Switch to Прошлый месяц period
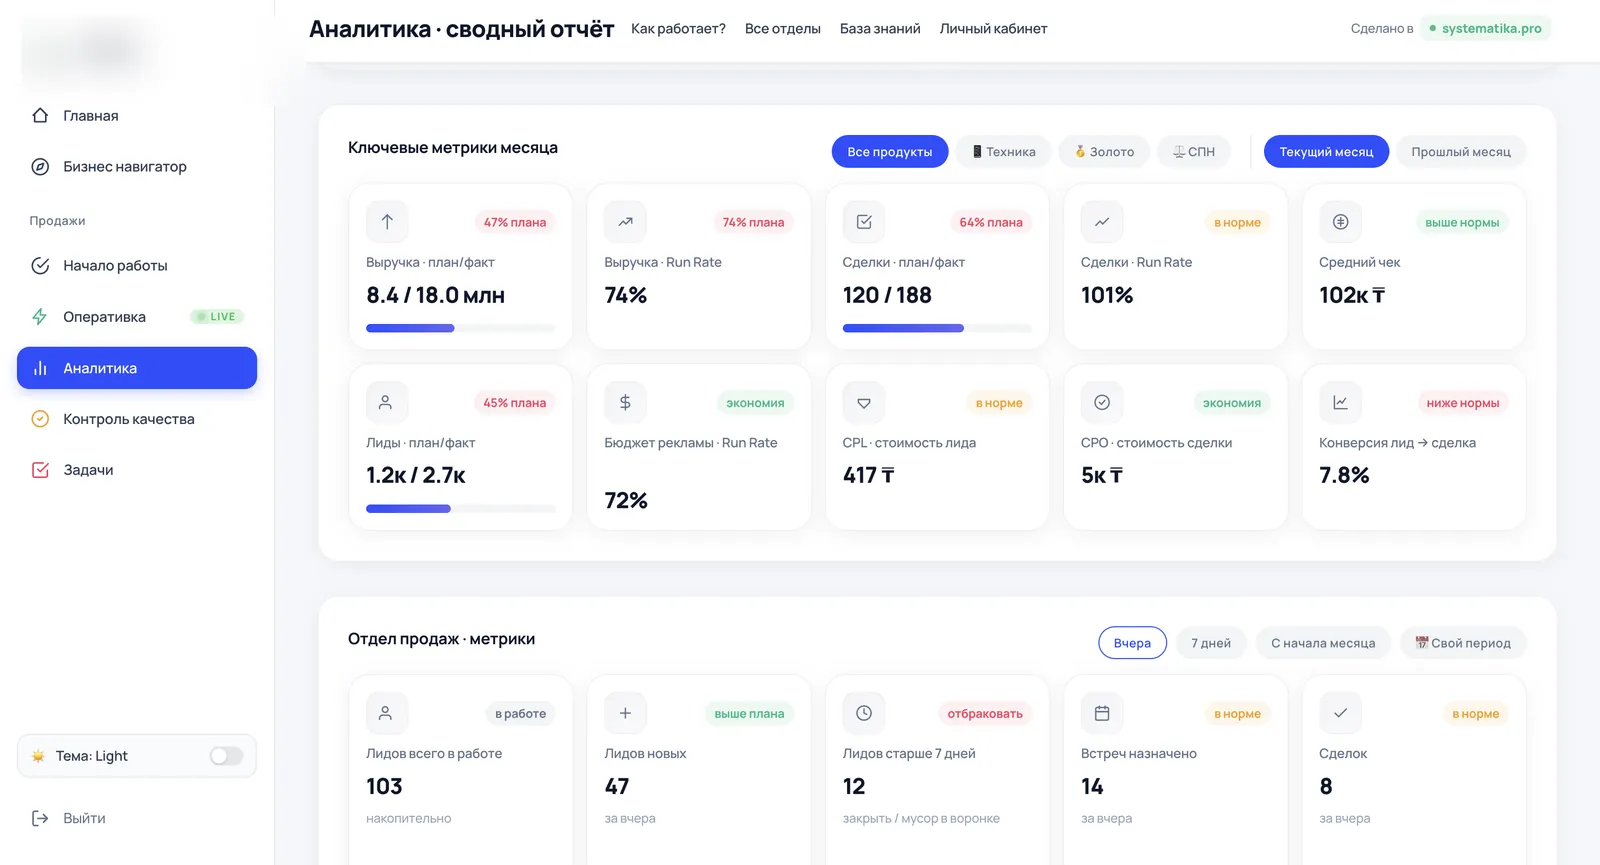The height and width of the screenshot is (865, 1600). (x=1461, y=152)
